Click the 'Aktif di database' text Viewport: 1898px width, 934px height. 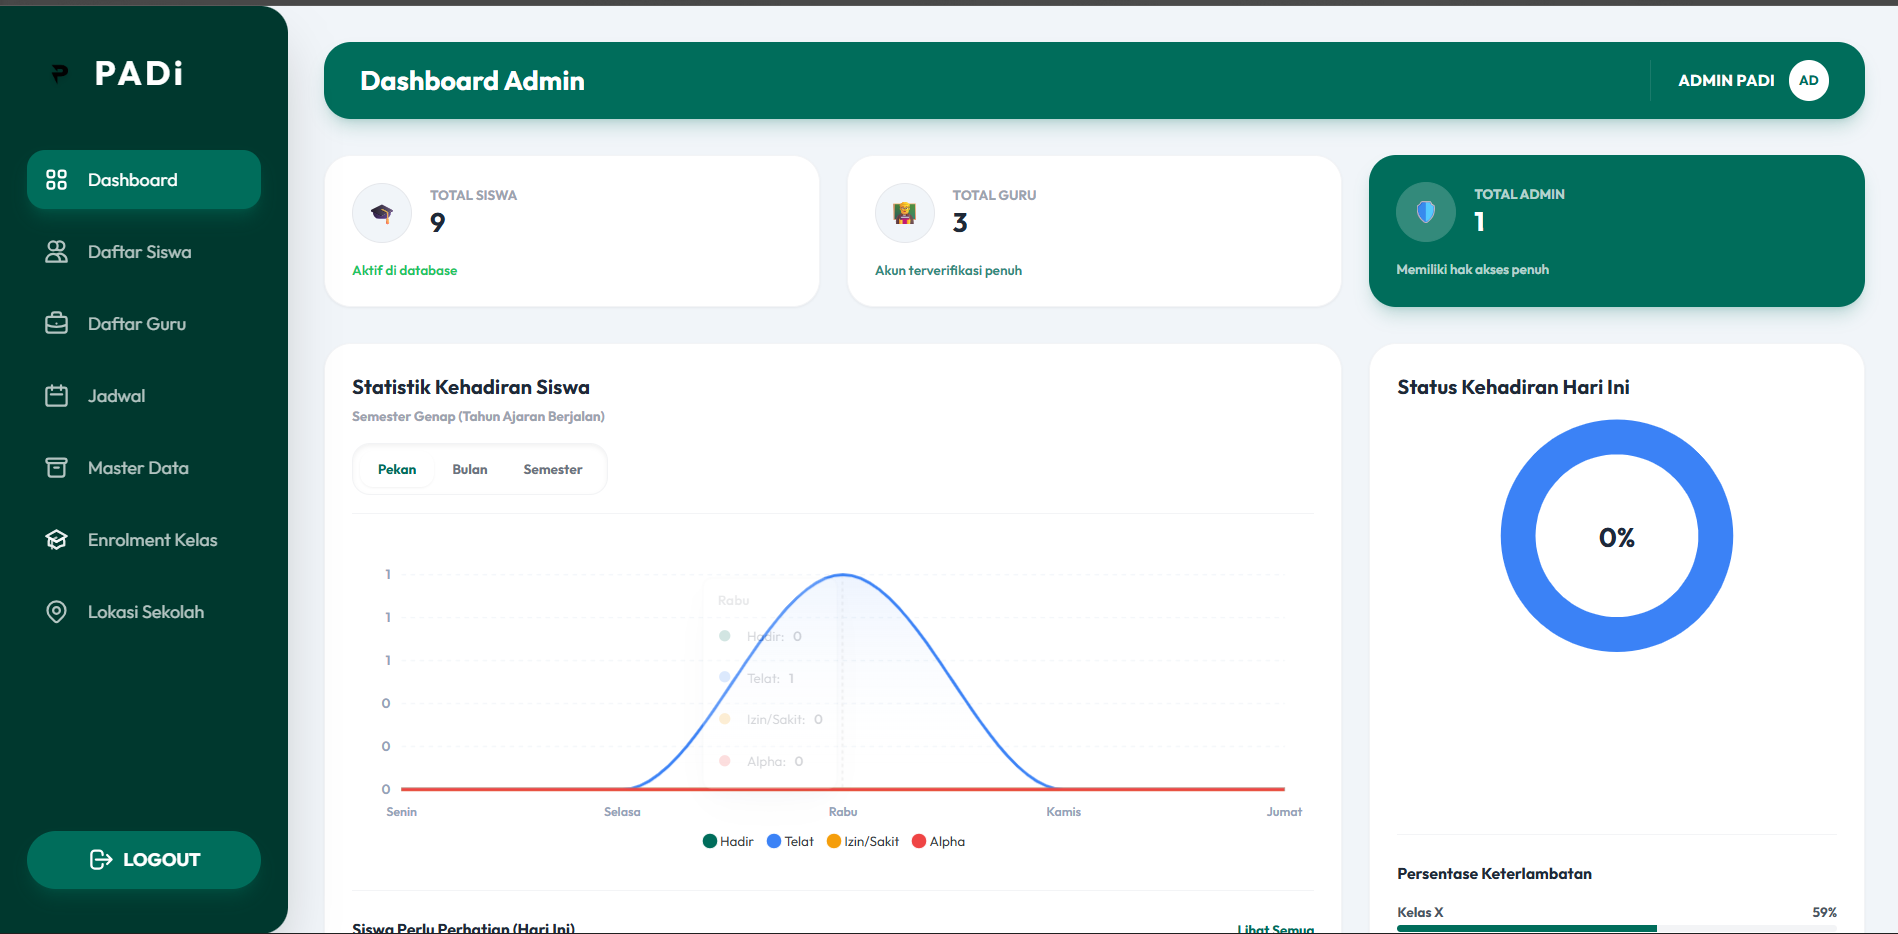pyautogui.click(x=405, y=271)
